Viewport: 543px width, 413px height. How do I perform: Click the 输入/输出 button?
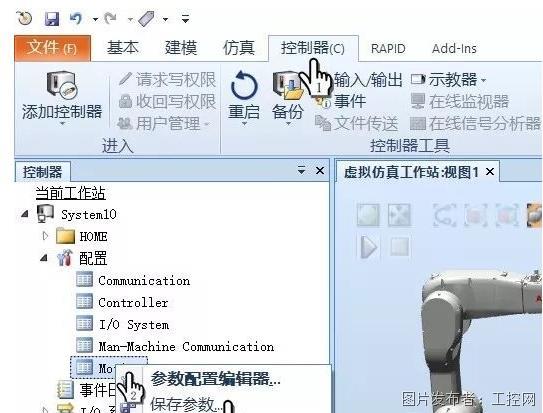click(x=367, y=80)
